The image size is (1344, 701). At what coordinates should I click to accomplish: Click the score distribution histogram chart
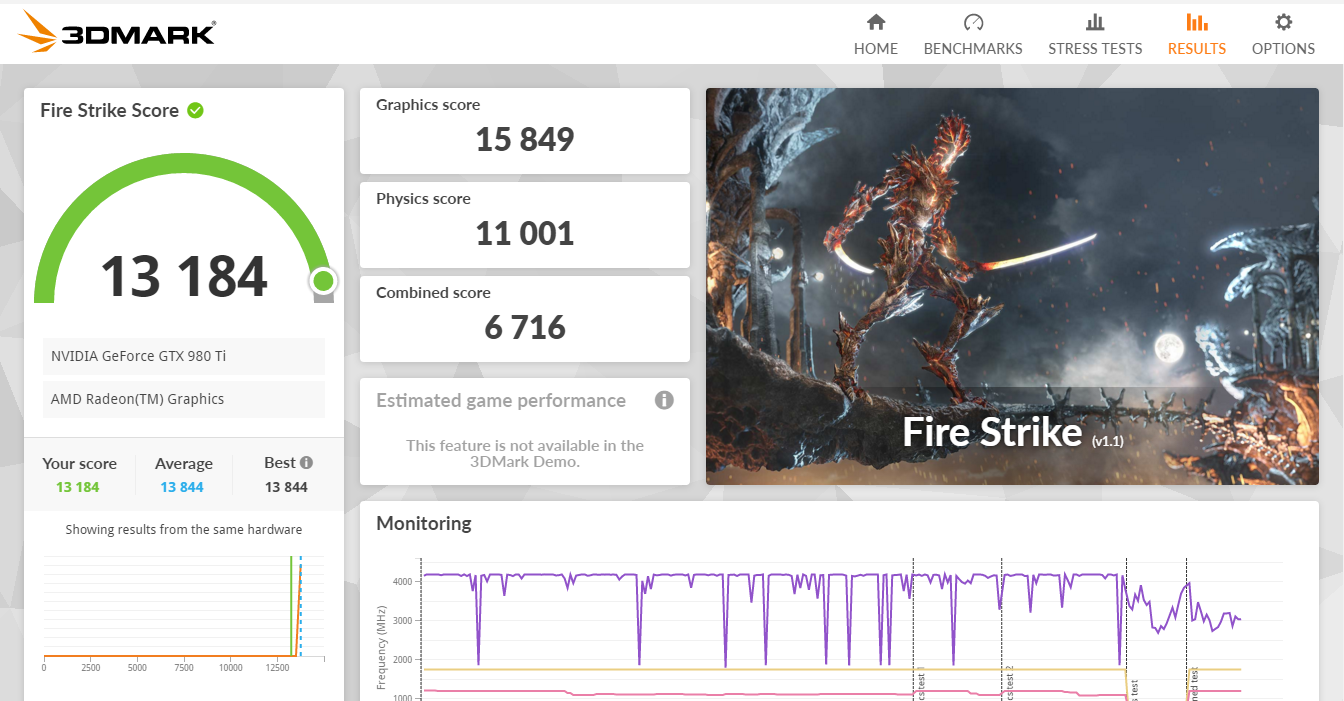pyautogui.click(x=172, y=610)
